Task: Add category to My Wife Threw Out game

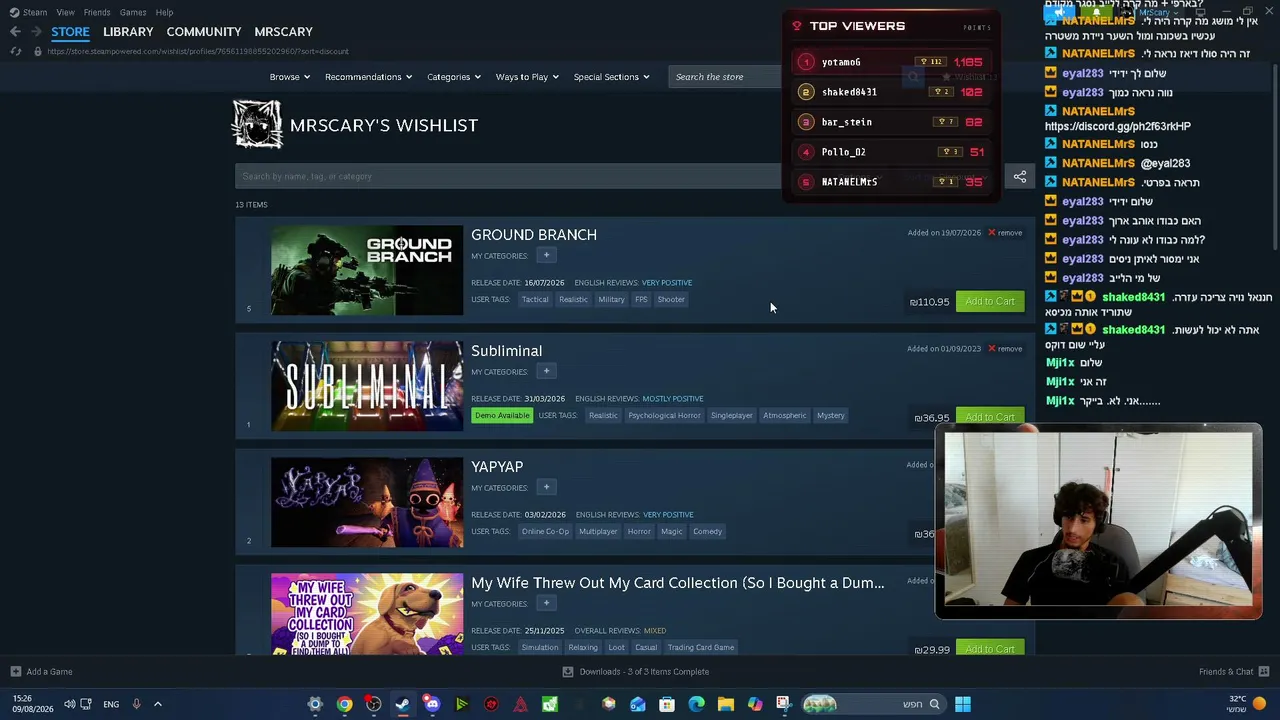Action: coord(546,603)
